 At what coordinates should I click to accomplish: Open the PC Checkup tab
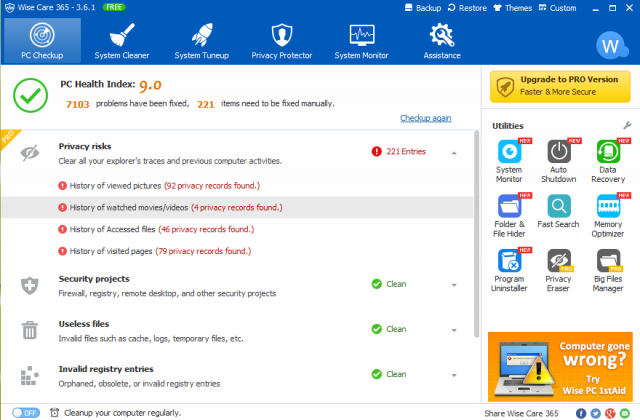tap(42, 40)
